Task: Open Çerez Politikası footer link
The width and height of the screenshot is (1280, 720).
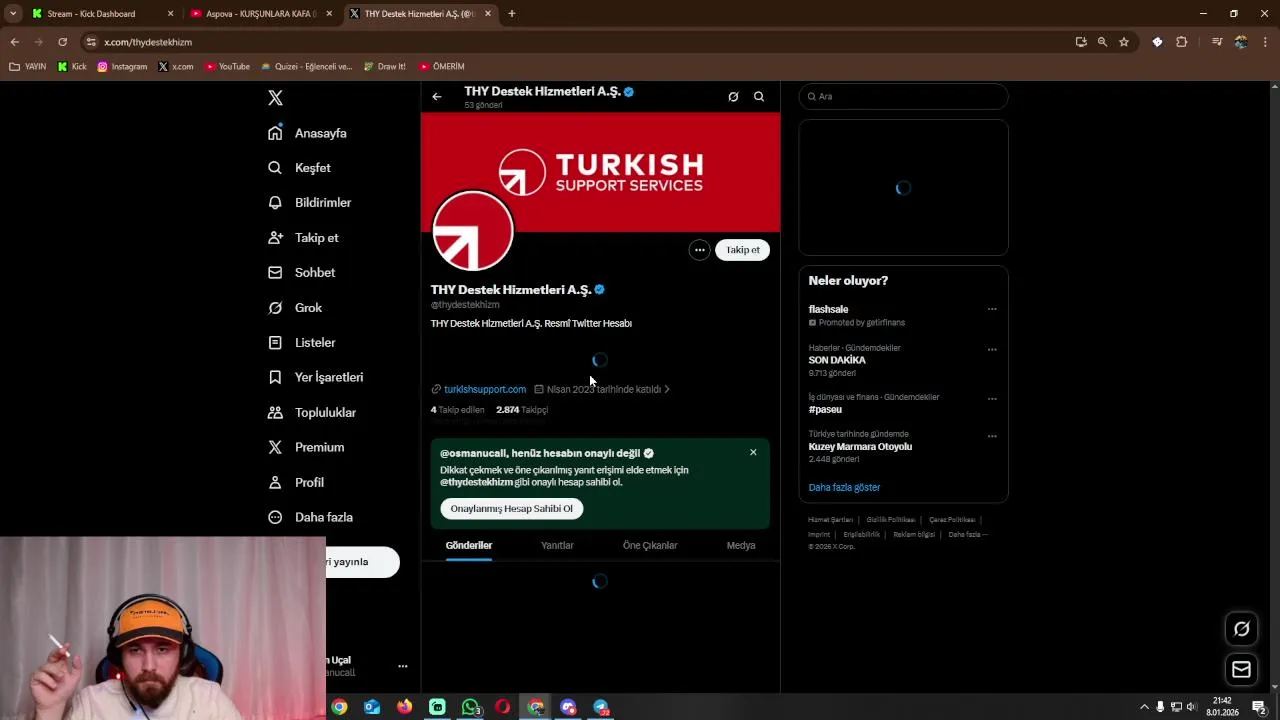Action: [952, 520]
